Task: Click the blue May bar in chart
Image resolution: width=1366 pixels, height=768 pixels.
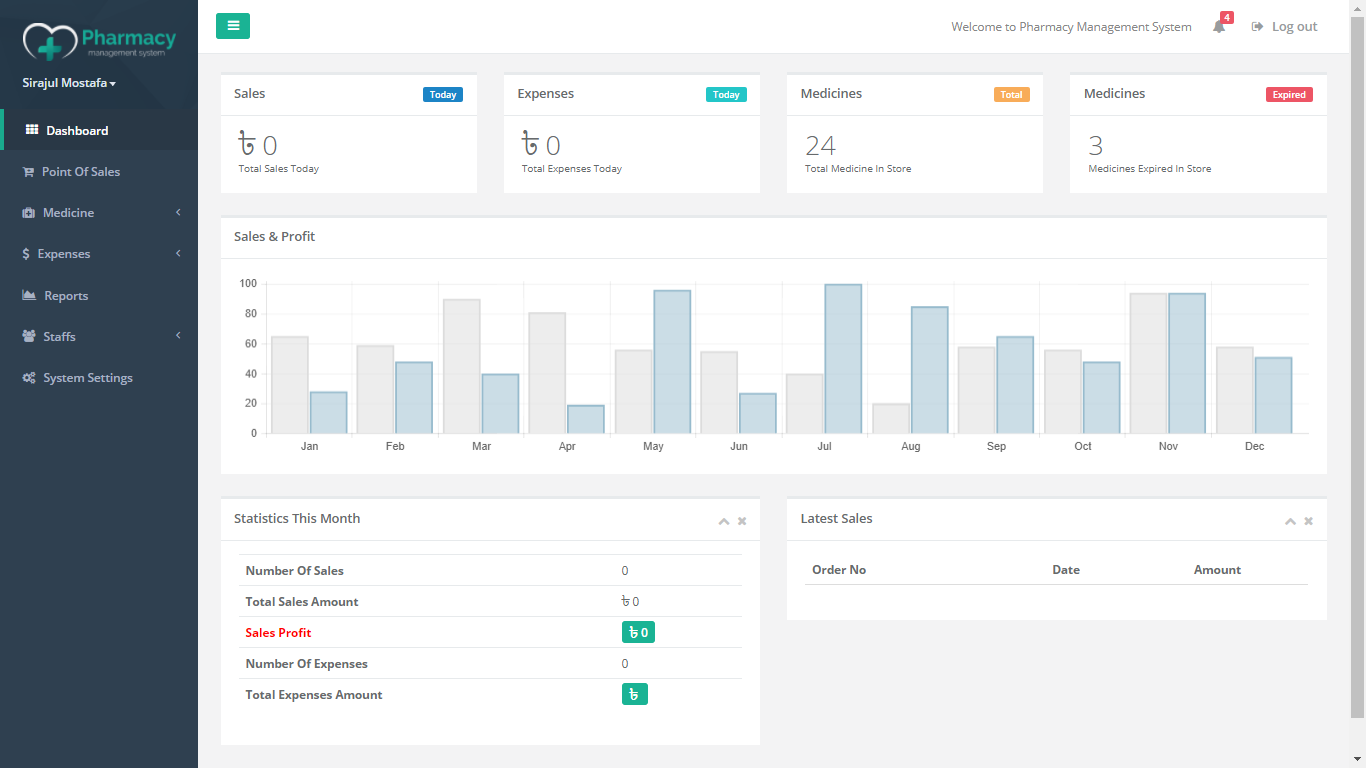Action: (x=672, y=362)
